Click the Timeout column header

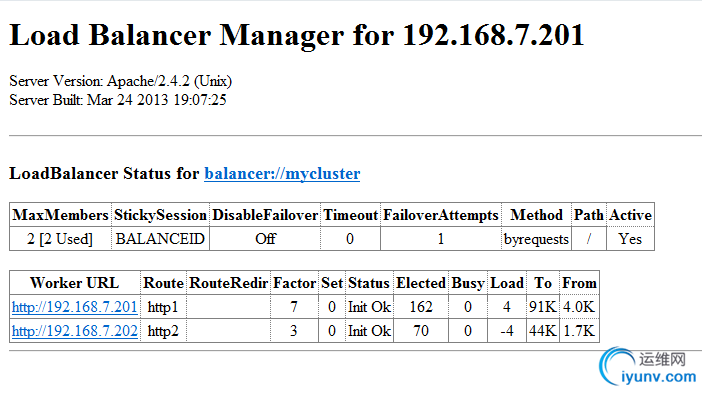(x=351, y=215)
